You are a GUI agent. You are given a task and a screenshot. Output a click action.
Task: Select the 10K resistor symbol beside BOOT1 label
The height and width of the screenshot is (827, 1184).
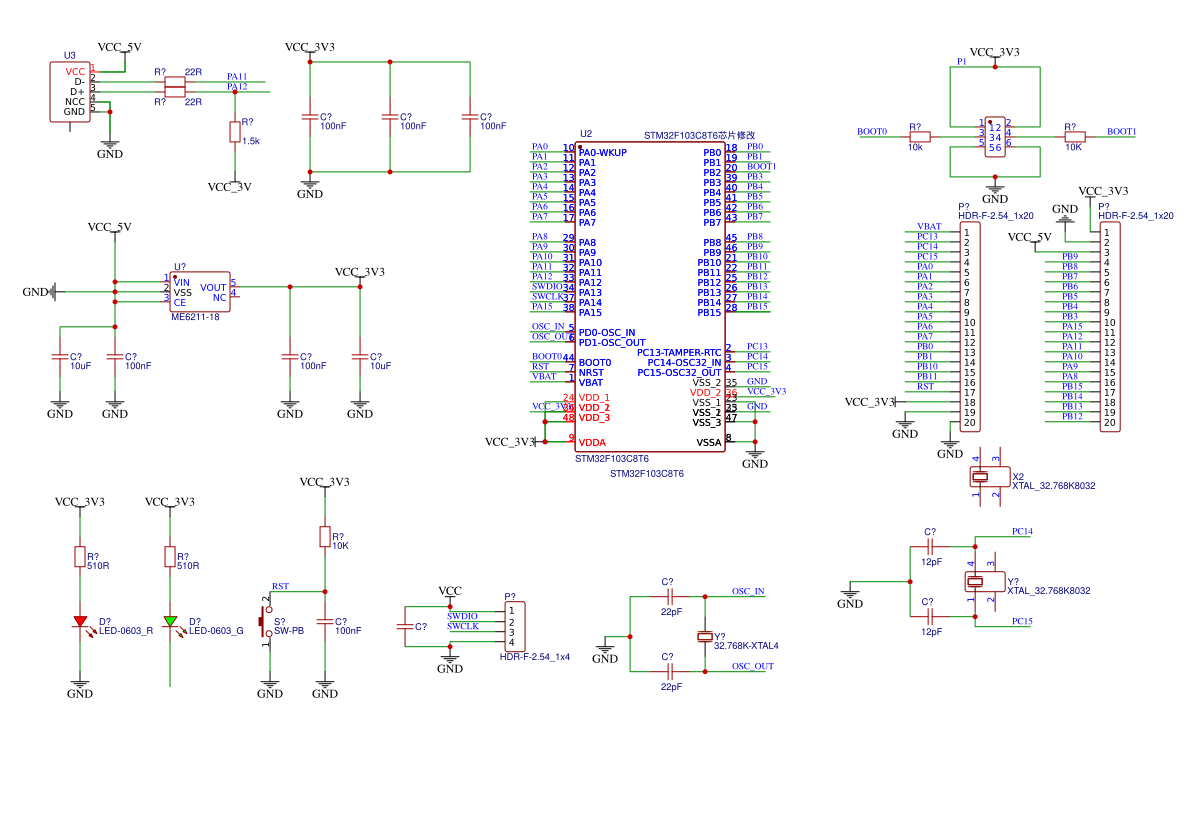point(1075,137)
